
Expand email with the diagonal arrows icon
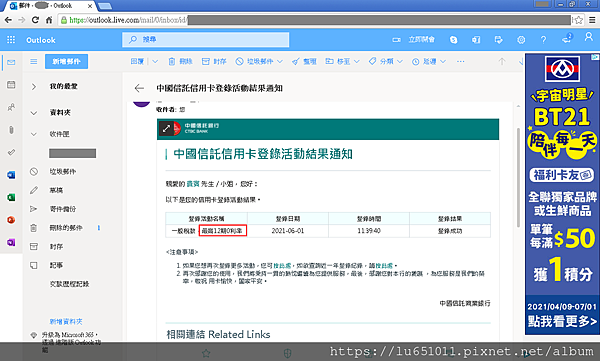tap(166, 129)
